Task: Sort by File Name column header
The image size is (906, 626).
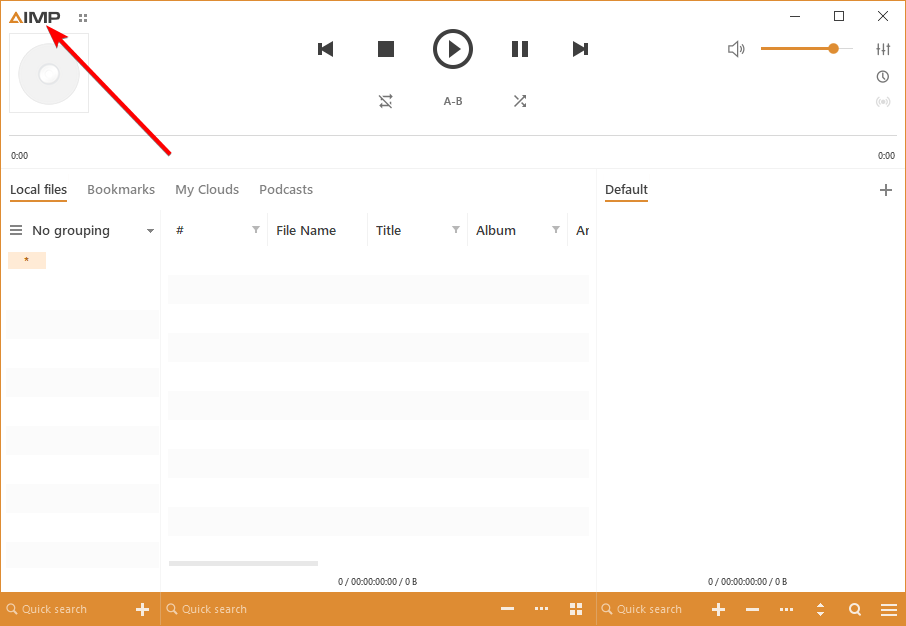Action: [x=306, y=231]
